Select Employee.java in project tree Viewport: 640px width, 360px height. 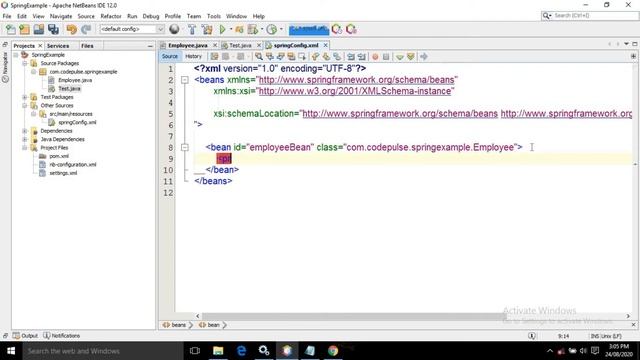point(75,80)
